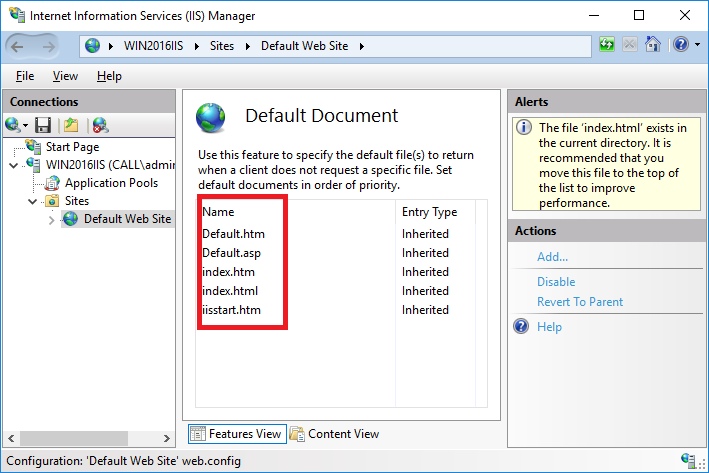Click Revert To Parent link

click(x=580, y=302)
